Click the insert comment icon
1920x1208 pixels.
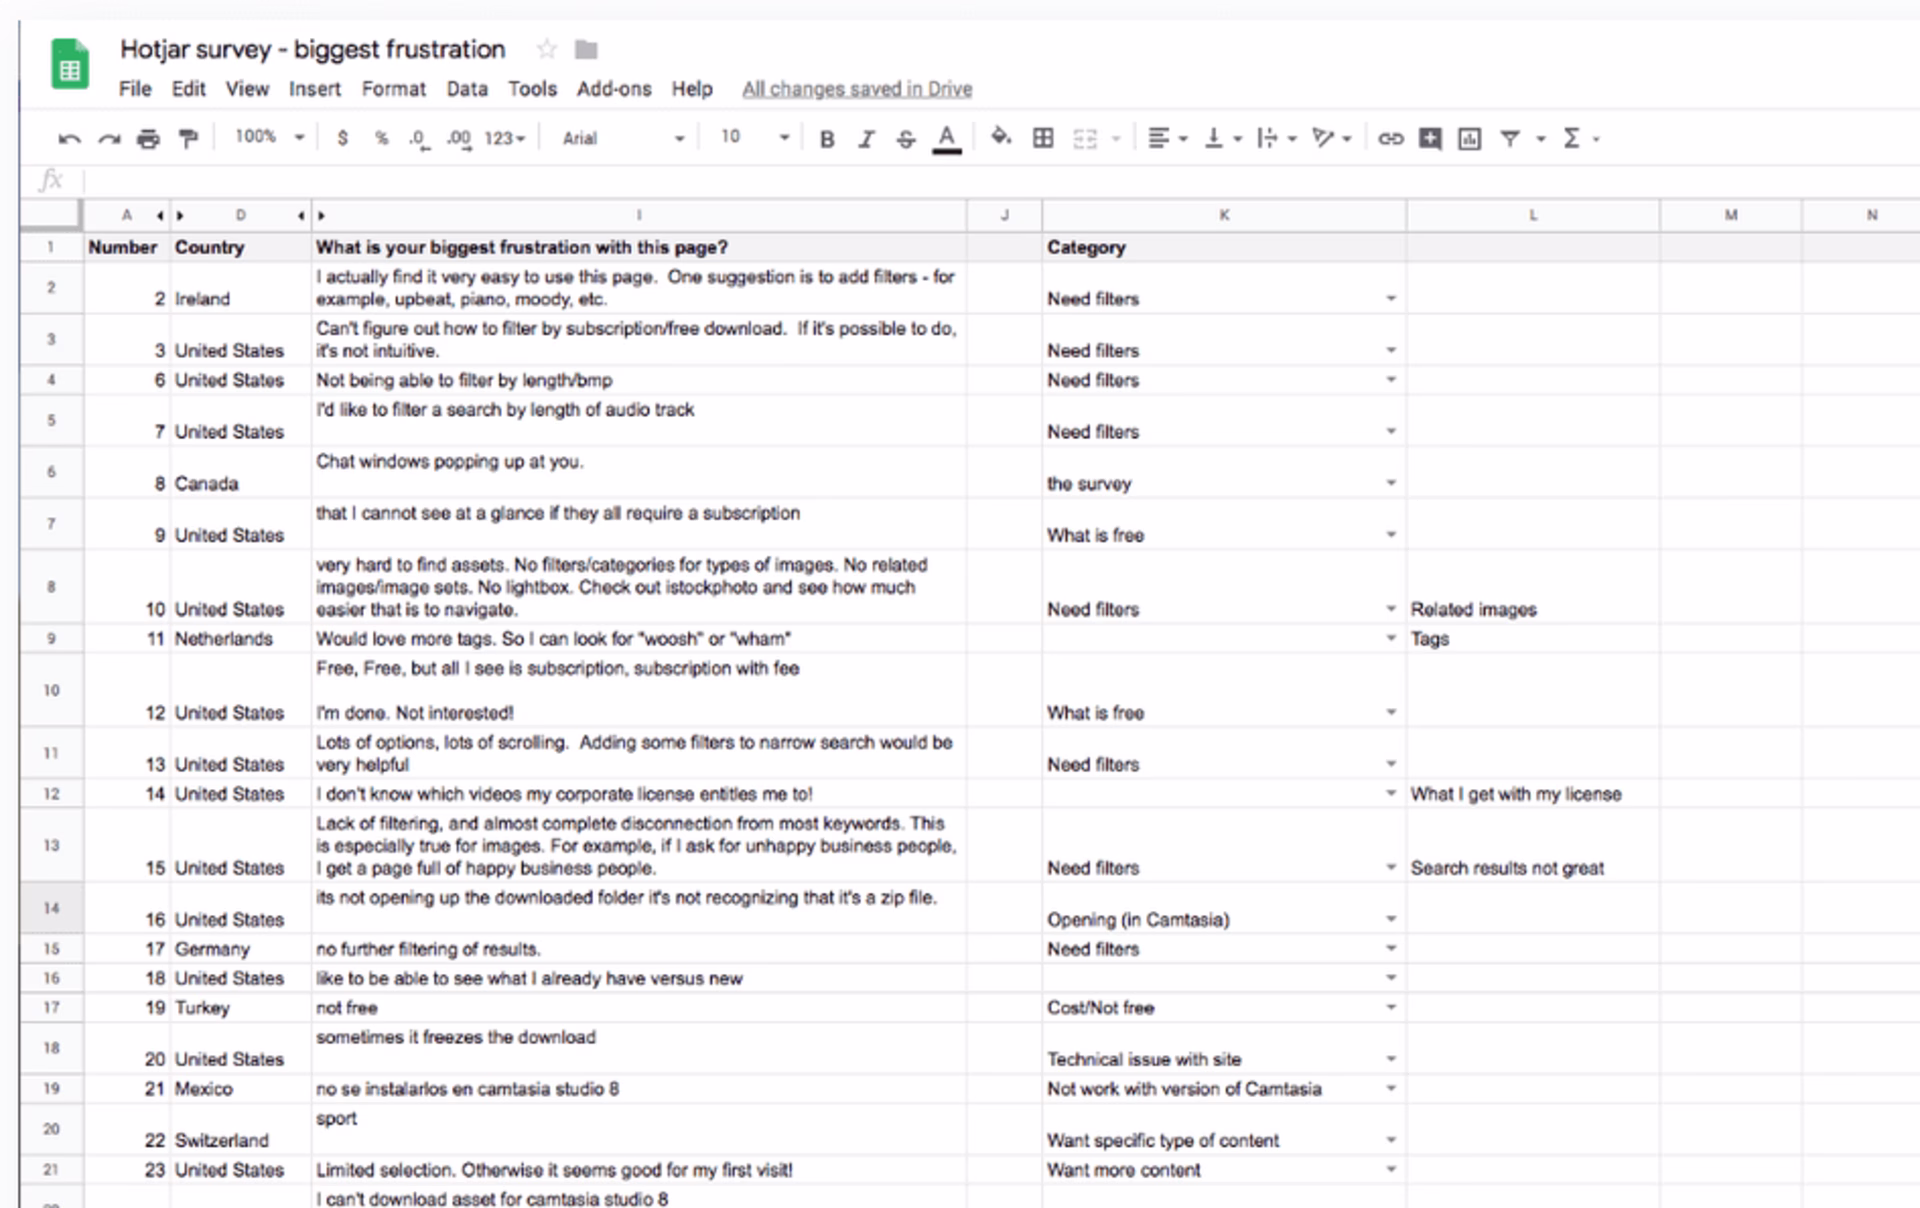pyautogui.click(x=1430, y=139)
